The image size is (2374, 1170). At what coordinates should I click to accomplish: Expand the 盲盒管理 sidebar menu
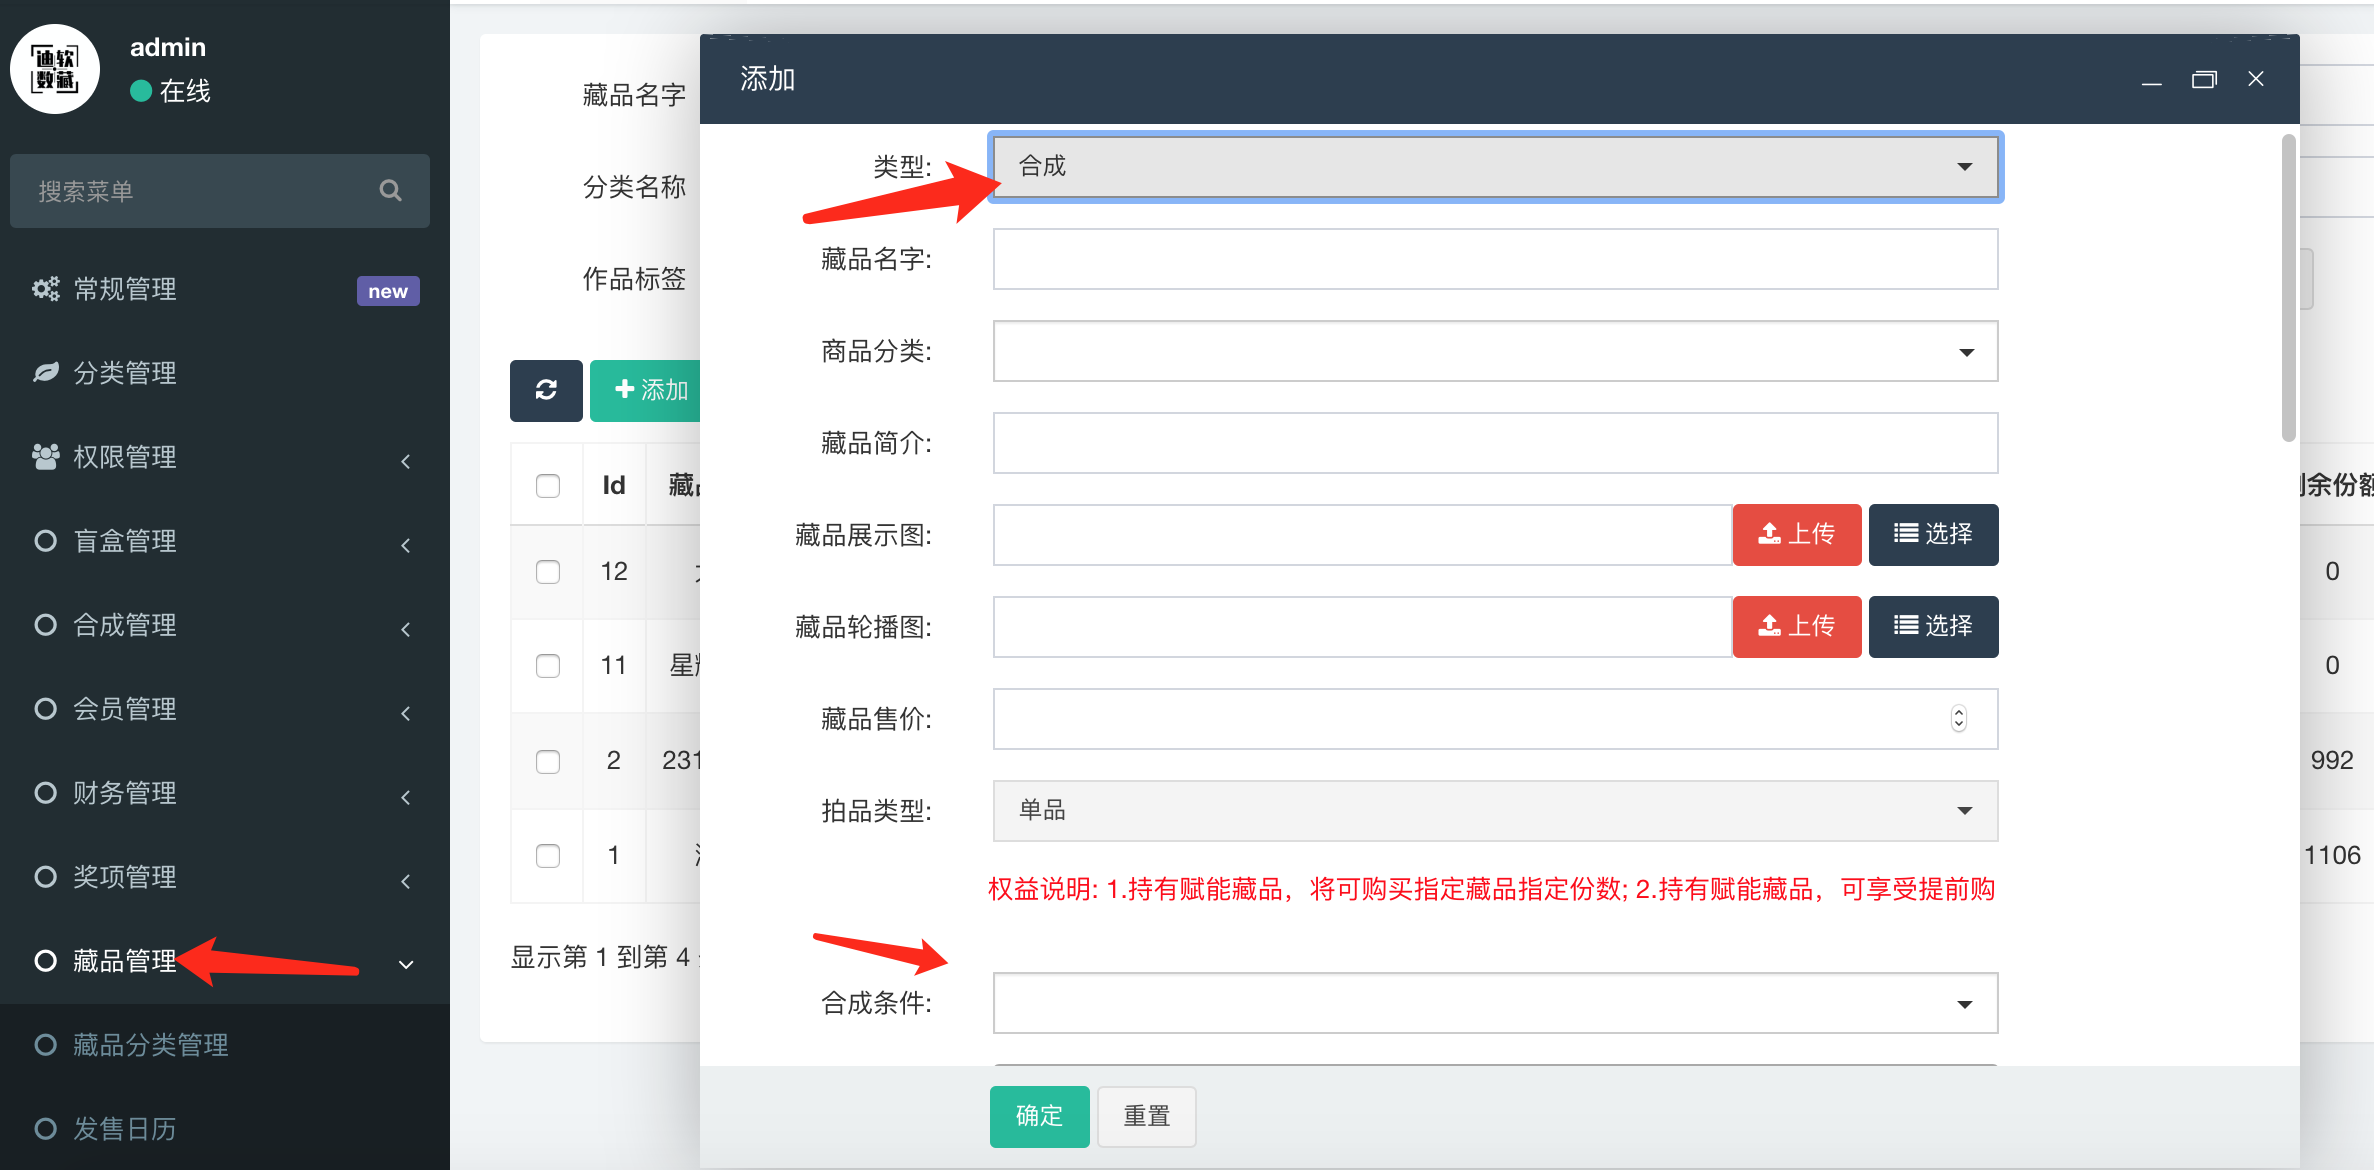125,541
